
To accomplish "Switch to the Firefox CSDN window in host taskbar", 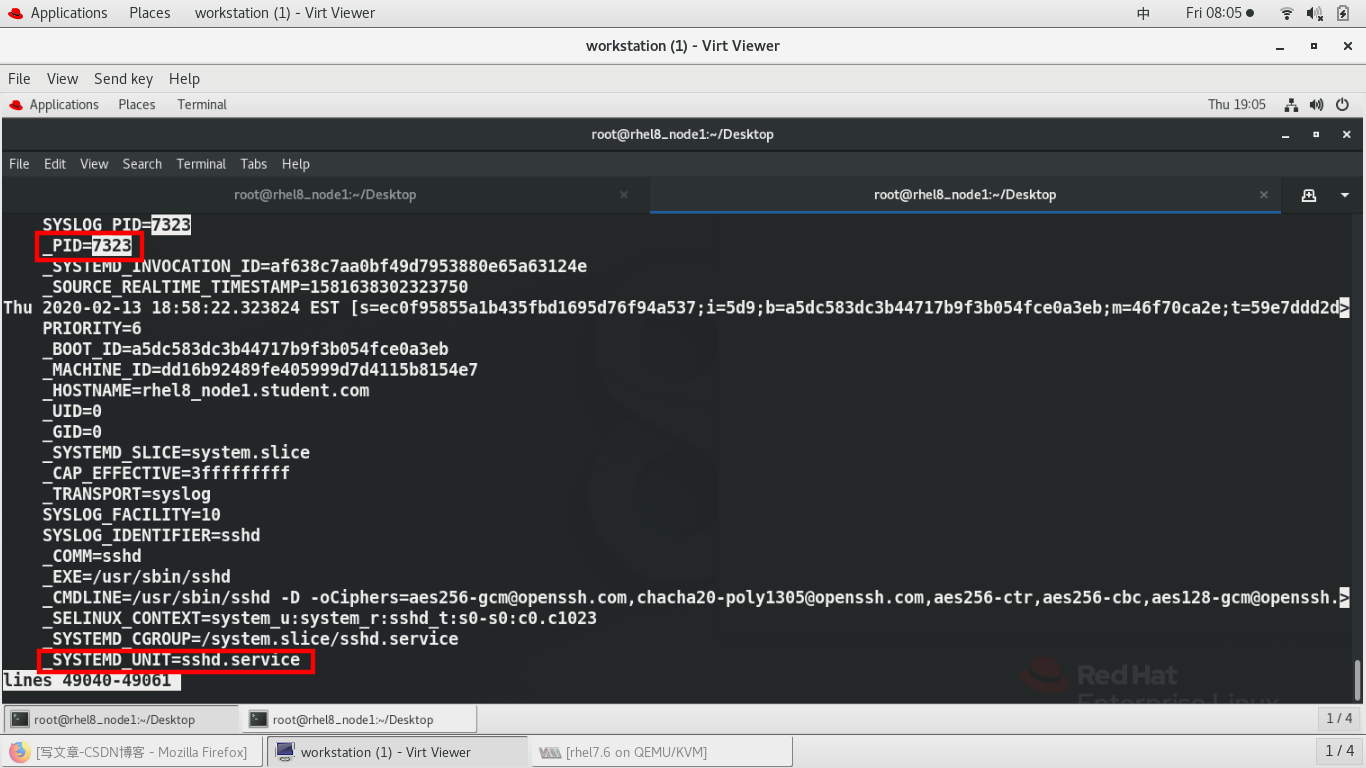I will [x=135, y=752].
